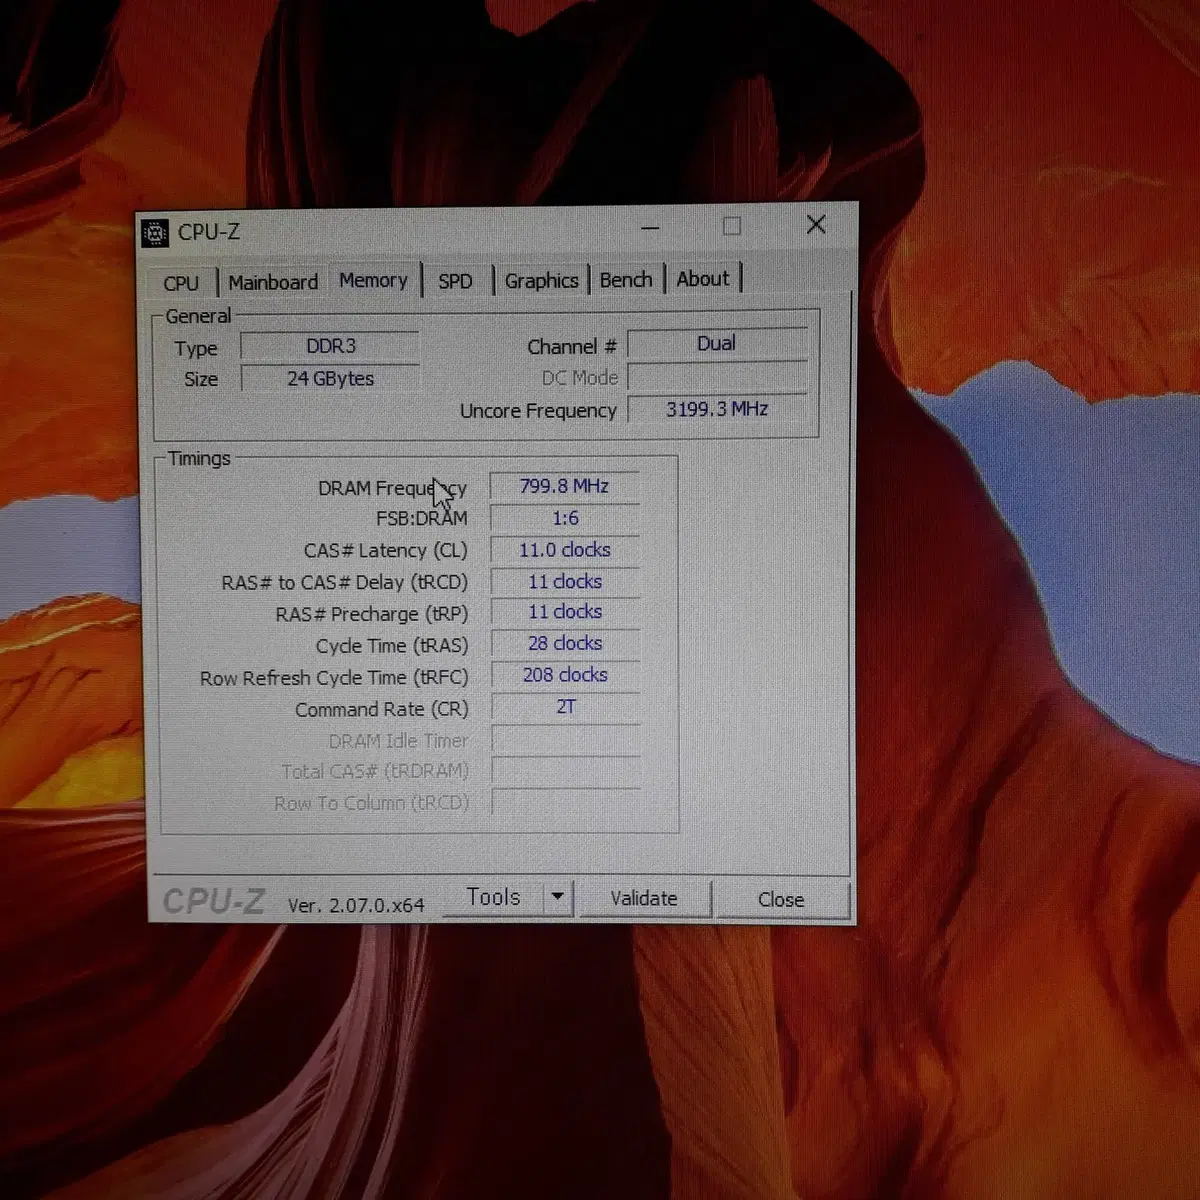Click the General group label
Viewport: 1200px width, 1200px height.
[198, 316]
